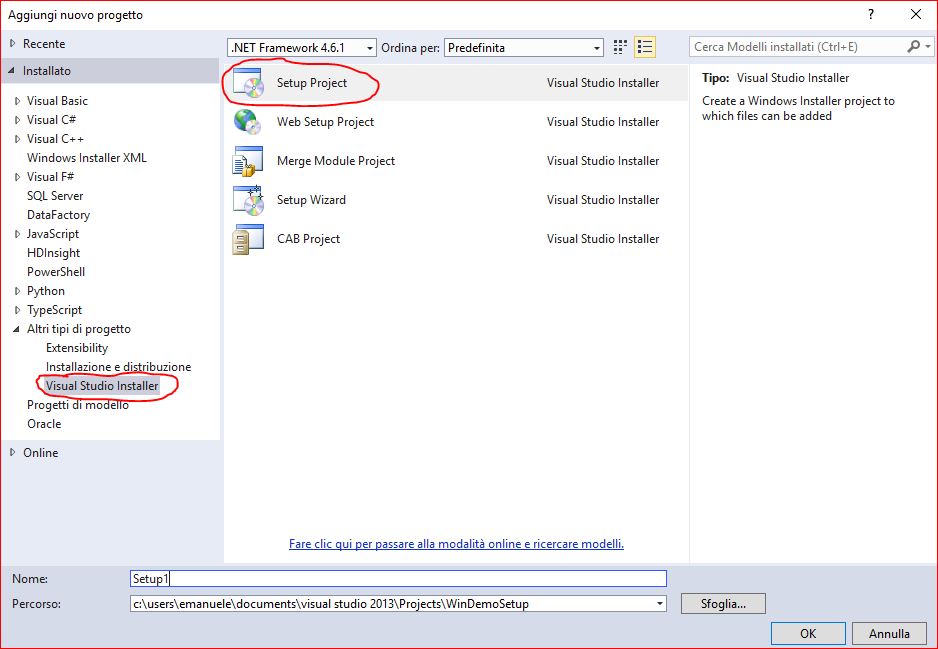Click the Annulla cancel button
Image resolution: width=938 pixels, height=649 pixels.
pos(890,634)
